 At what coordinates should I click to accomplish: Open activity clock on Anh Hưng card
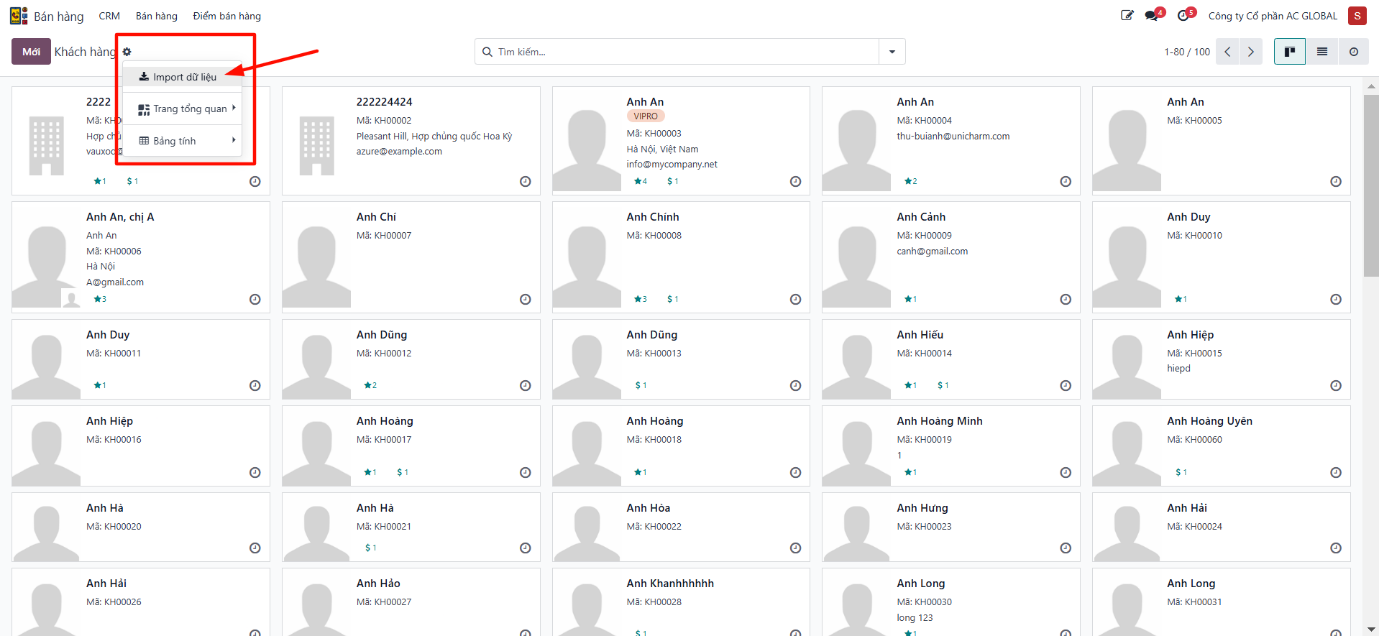(1065, 548)
